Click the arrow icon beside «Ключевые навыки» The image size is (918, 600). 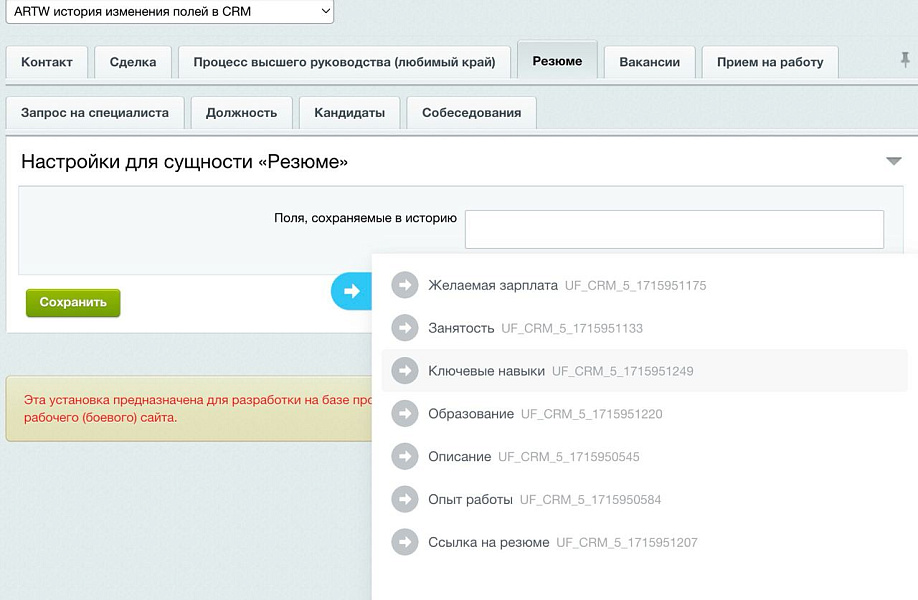pyautogui.click(x=404, y=370)
